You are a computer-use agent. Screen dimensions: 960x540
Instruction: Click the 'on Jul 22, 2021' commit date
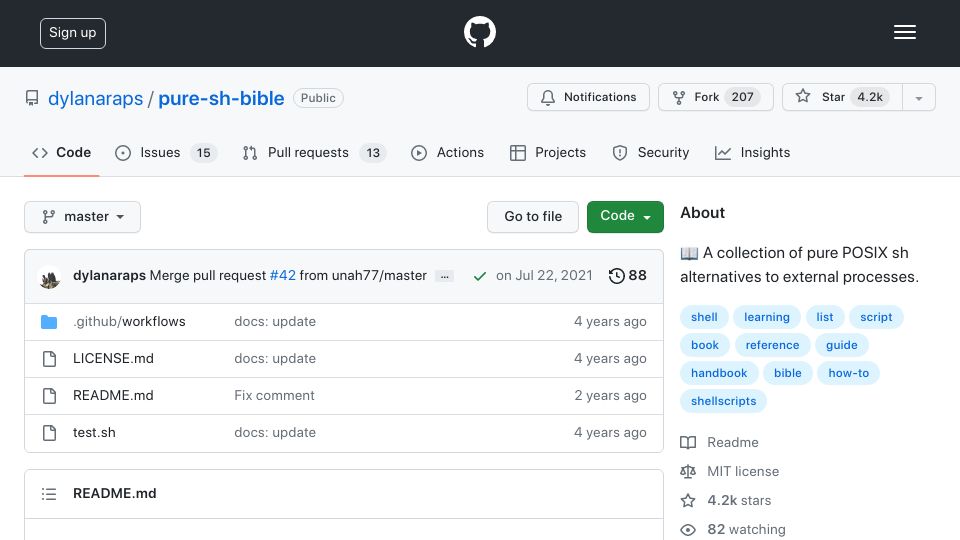544,276
